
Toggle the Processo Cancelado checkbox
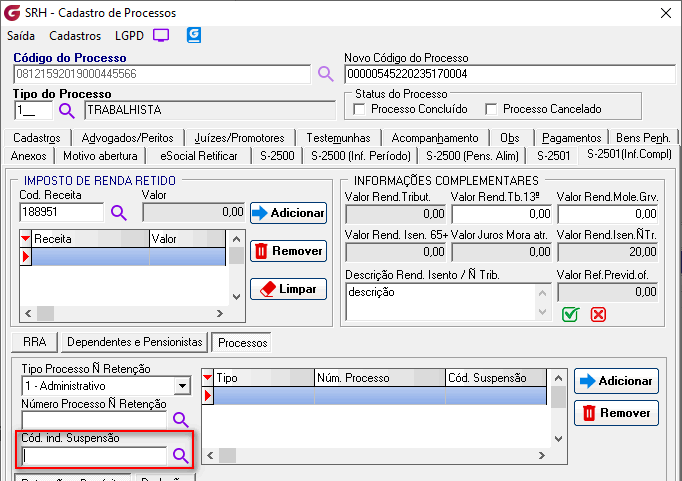pos(491,109)
